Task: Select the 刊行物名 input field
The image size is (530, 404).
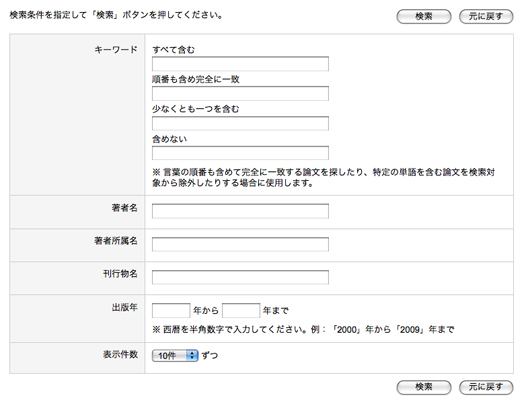Action: tap(240, 277)
